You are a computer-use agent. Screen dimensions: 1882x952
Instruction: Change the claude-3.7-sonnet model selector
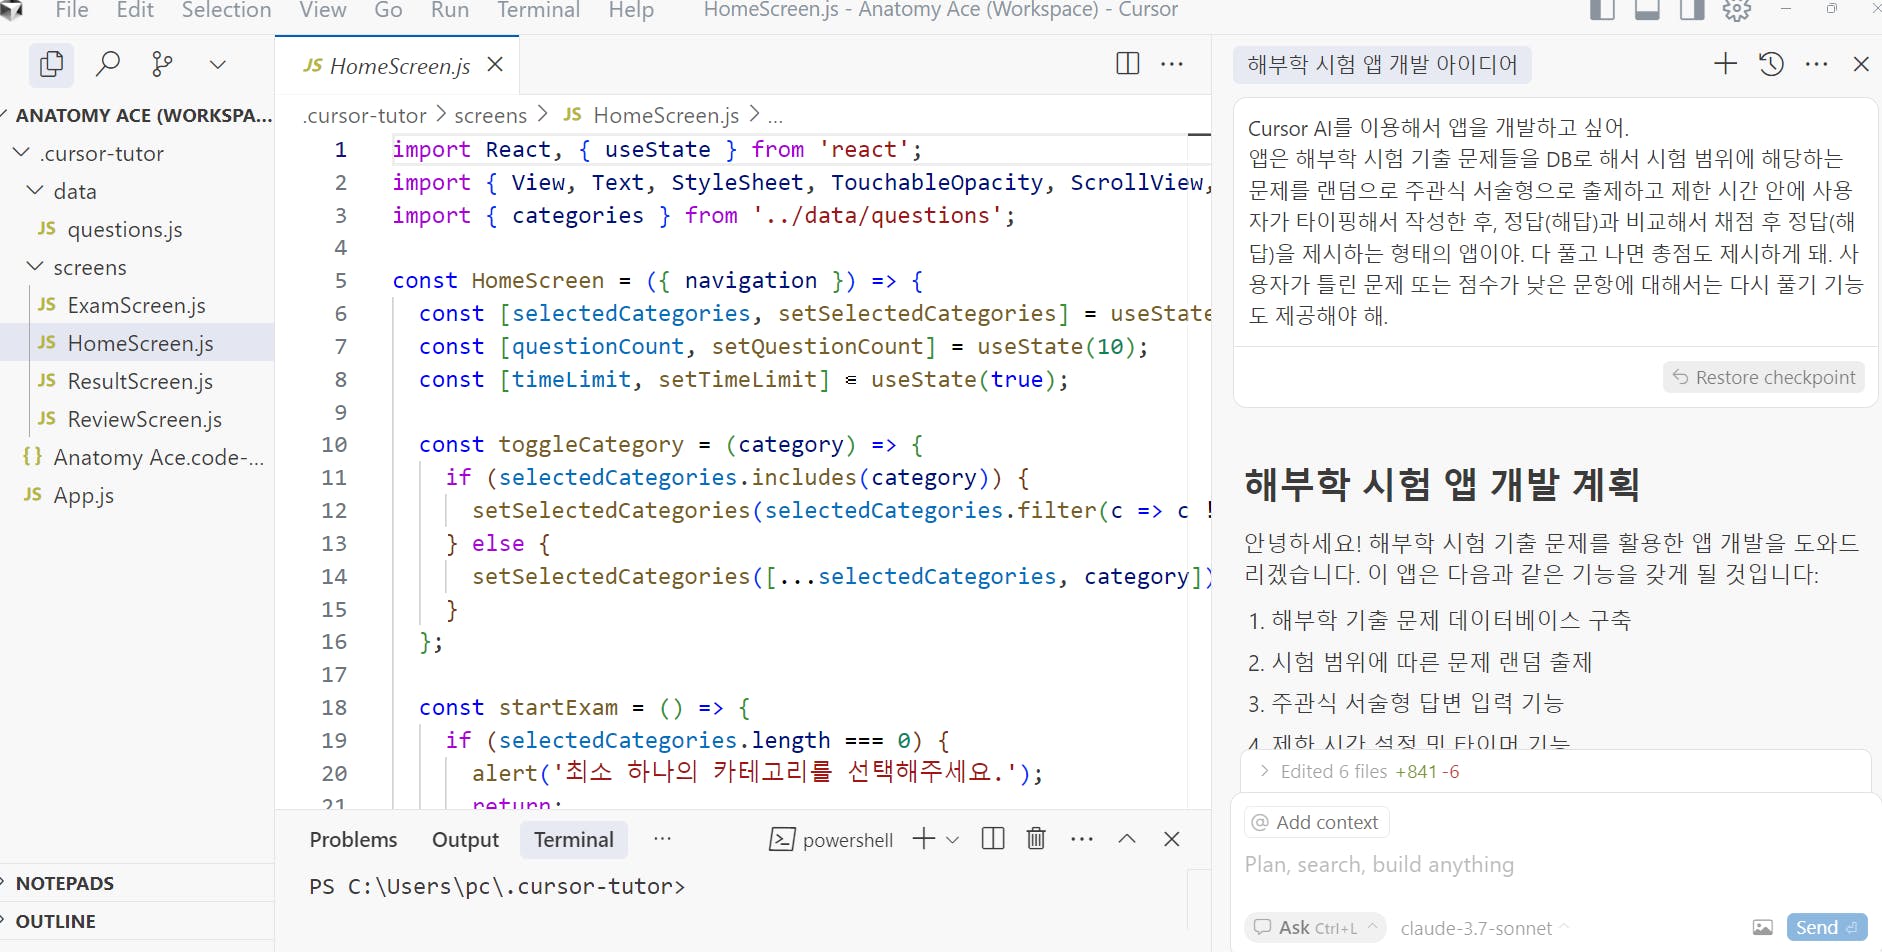pos(1484,929)
